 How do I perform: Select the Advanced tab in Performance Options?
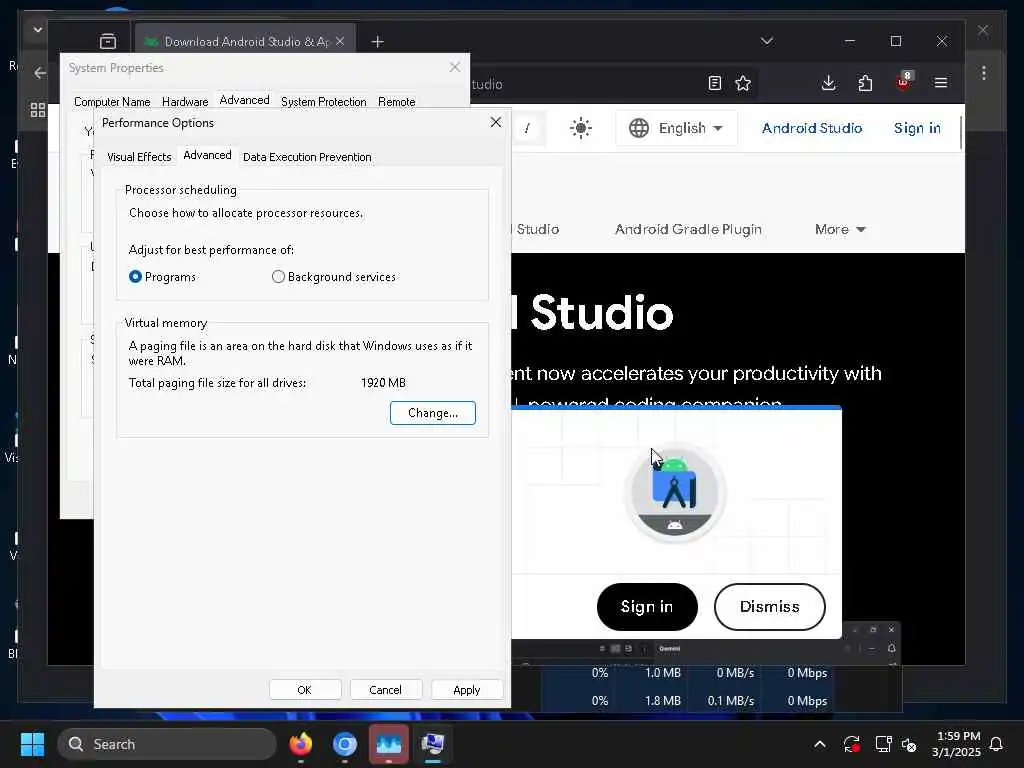(207, 155)
